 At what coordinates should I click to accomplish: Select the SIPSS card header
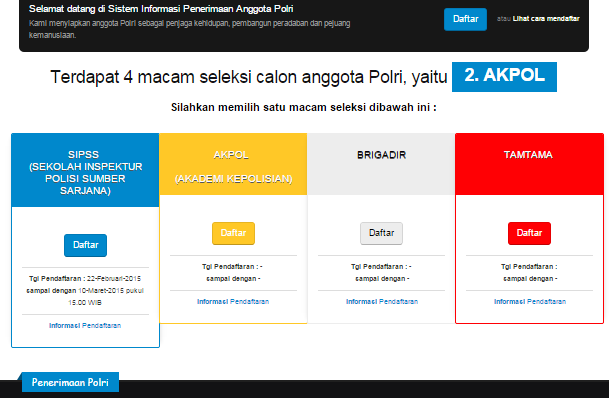[85, 170]
